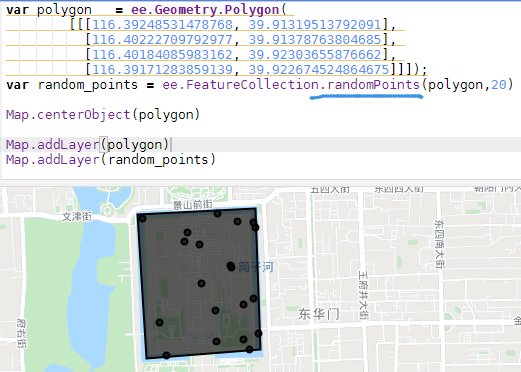Click the number 20 argument
The height and width of the screenshot is (372, 521).
(499, 85)
